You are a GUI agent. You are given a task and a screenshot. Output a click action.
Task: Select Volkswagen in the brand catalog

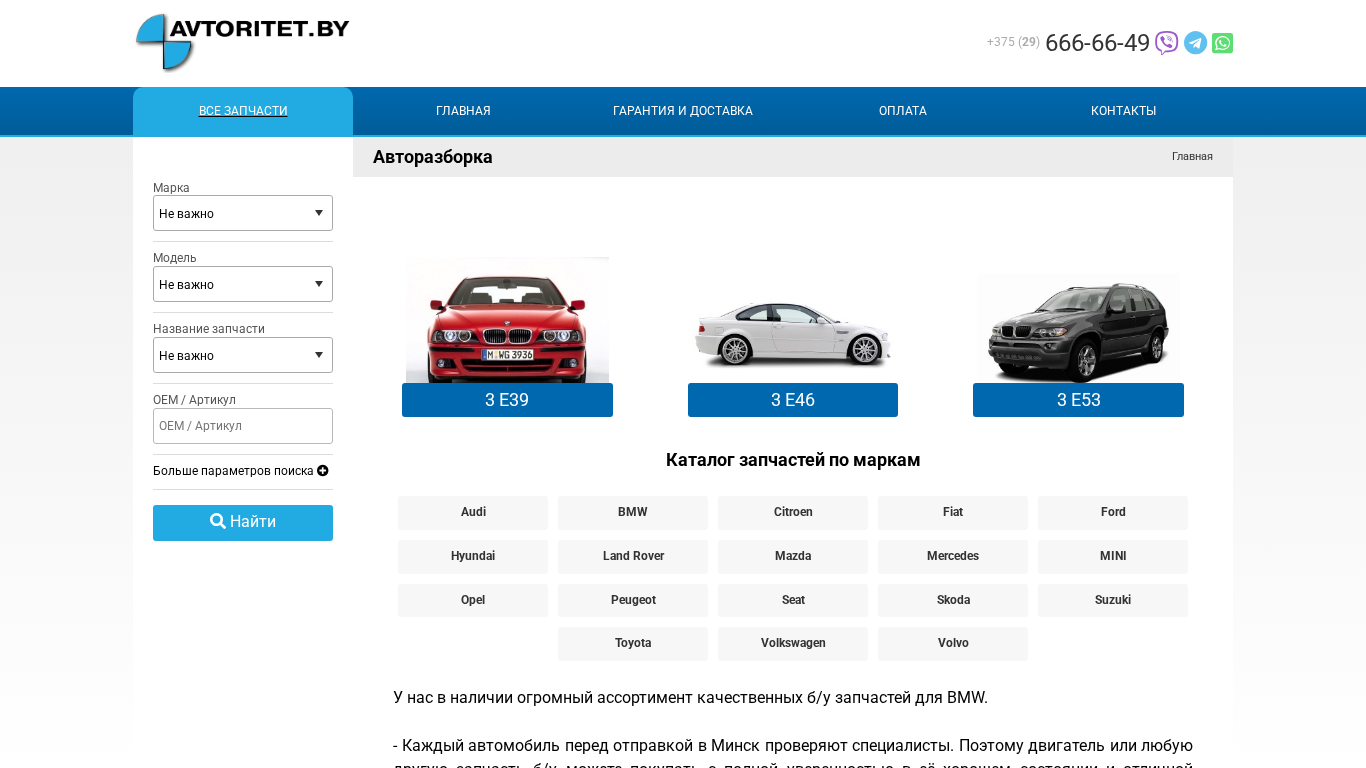click(793, 644)
